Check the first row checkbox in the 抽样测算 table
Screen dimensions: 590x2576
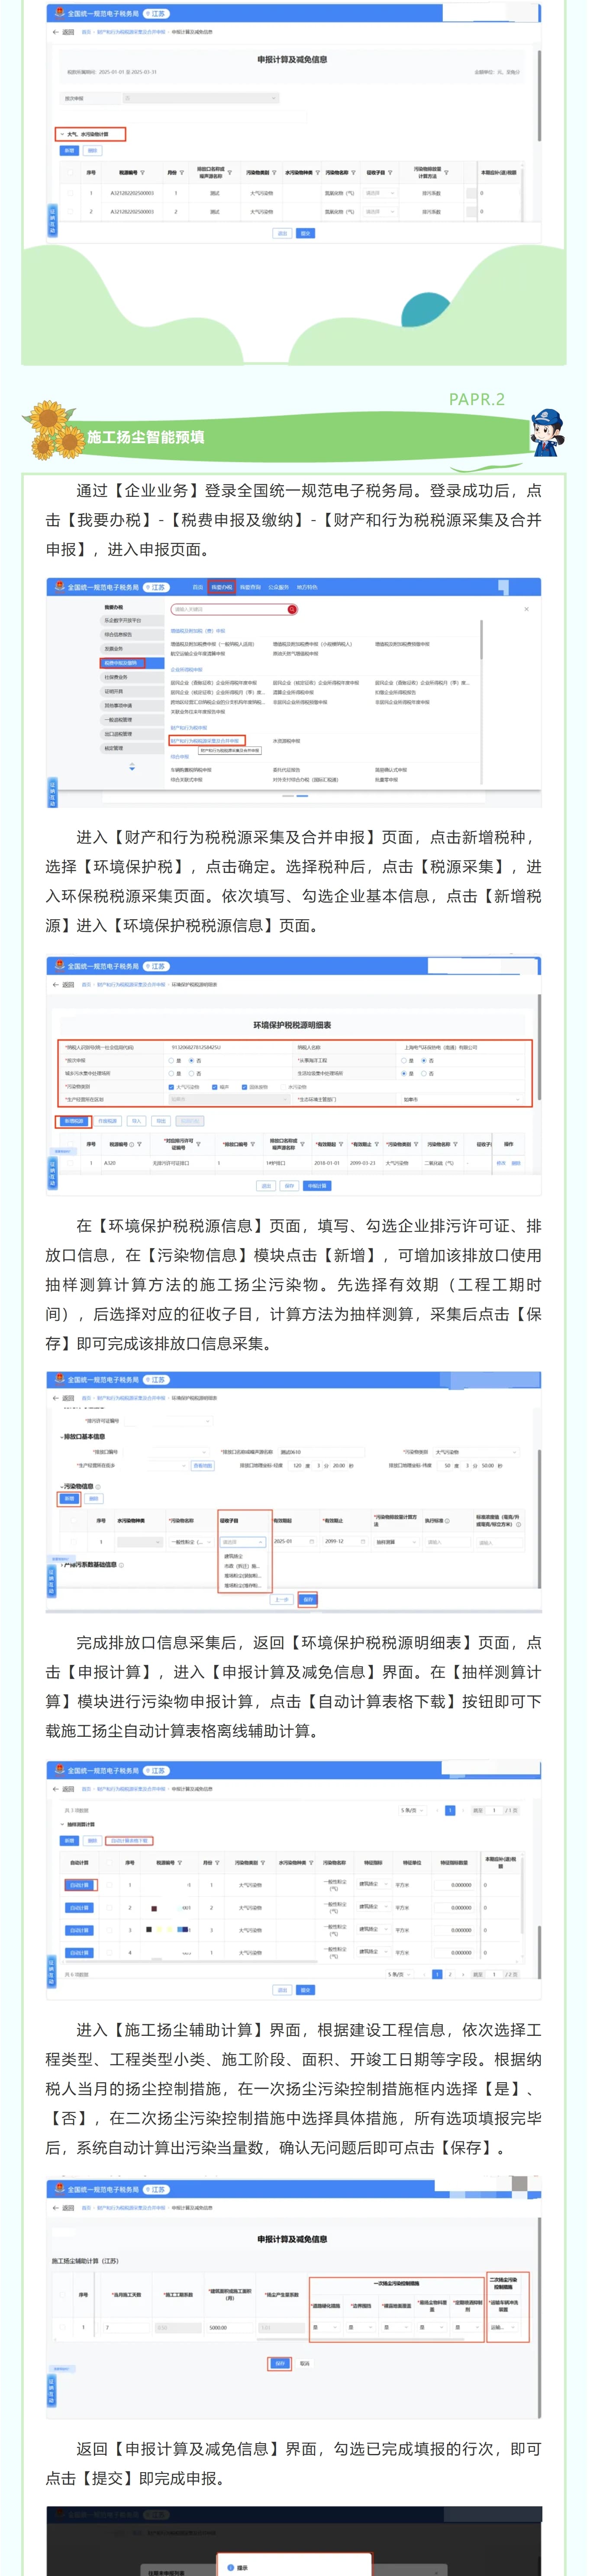(x=109, y=1884)
